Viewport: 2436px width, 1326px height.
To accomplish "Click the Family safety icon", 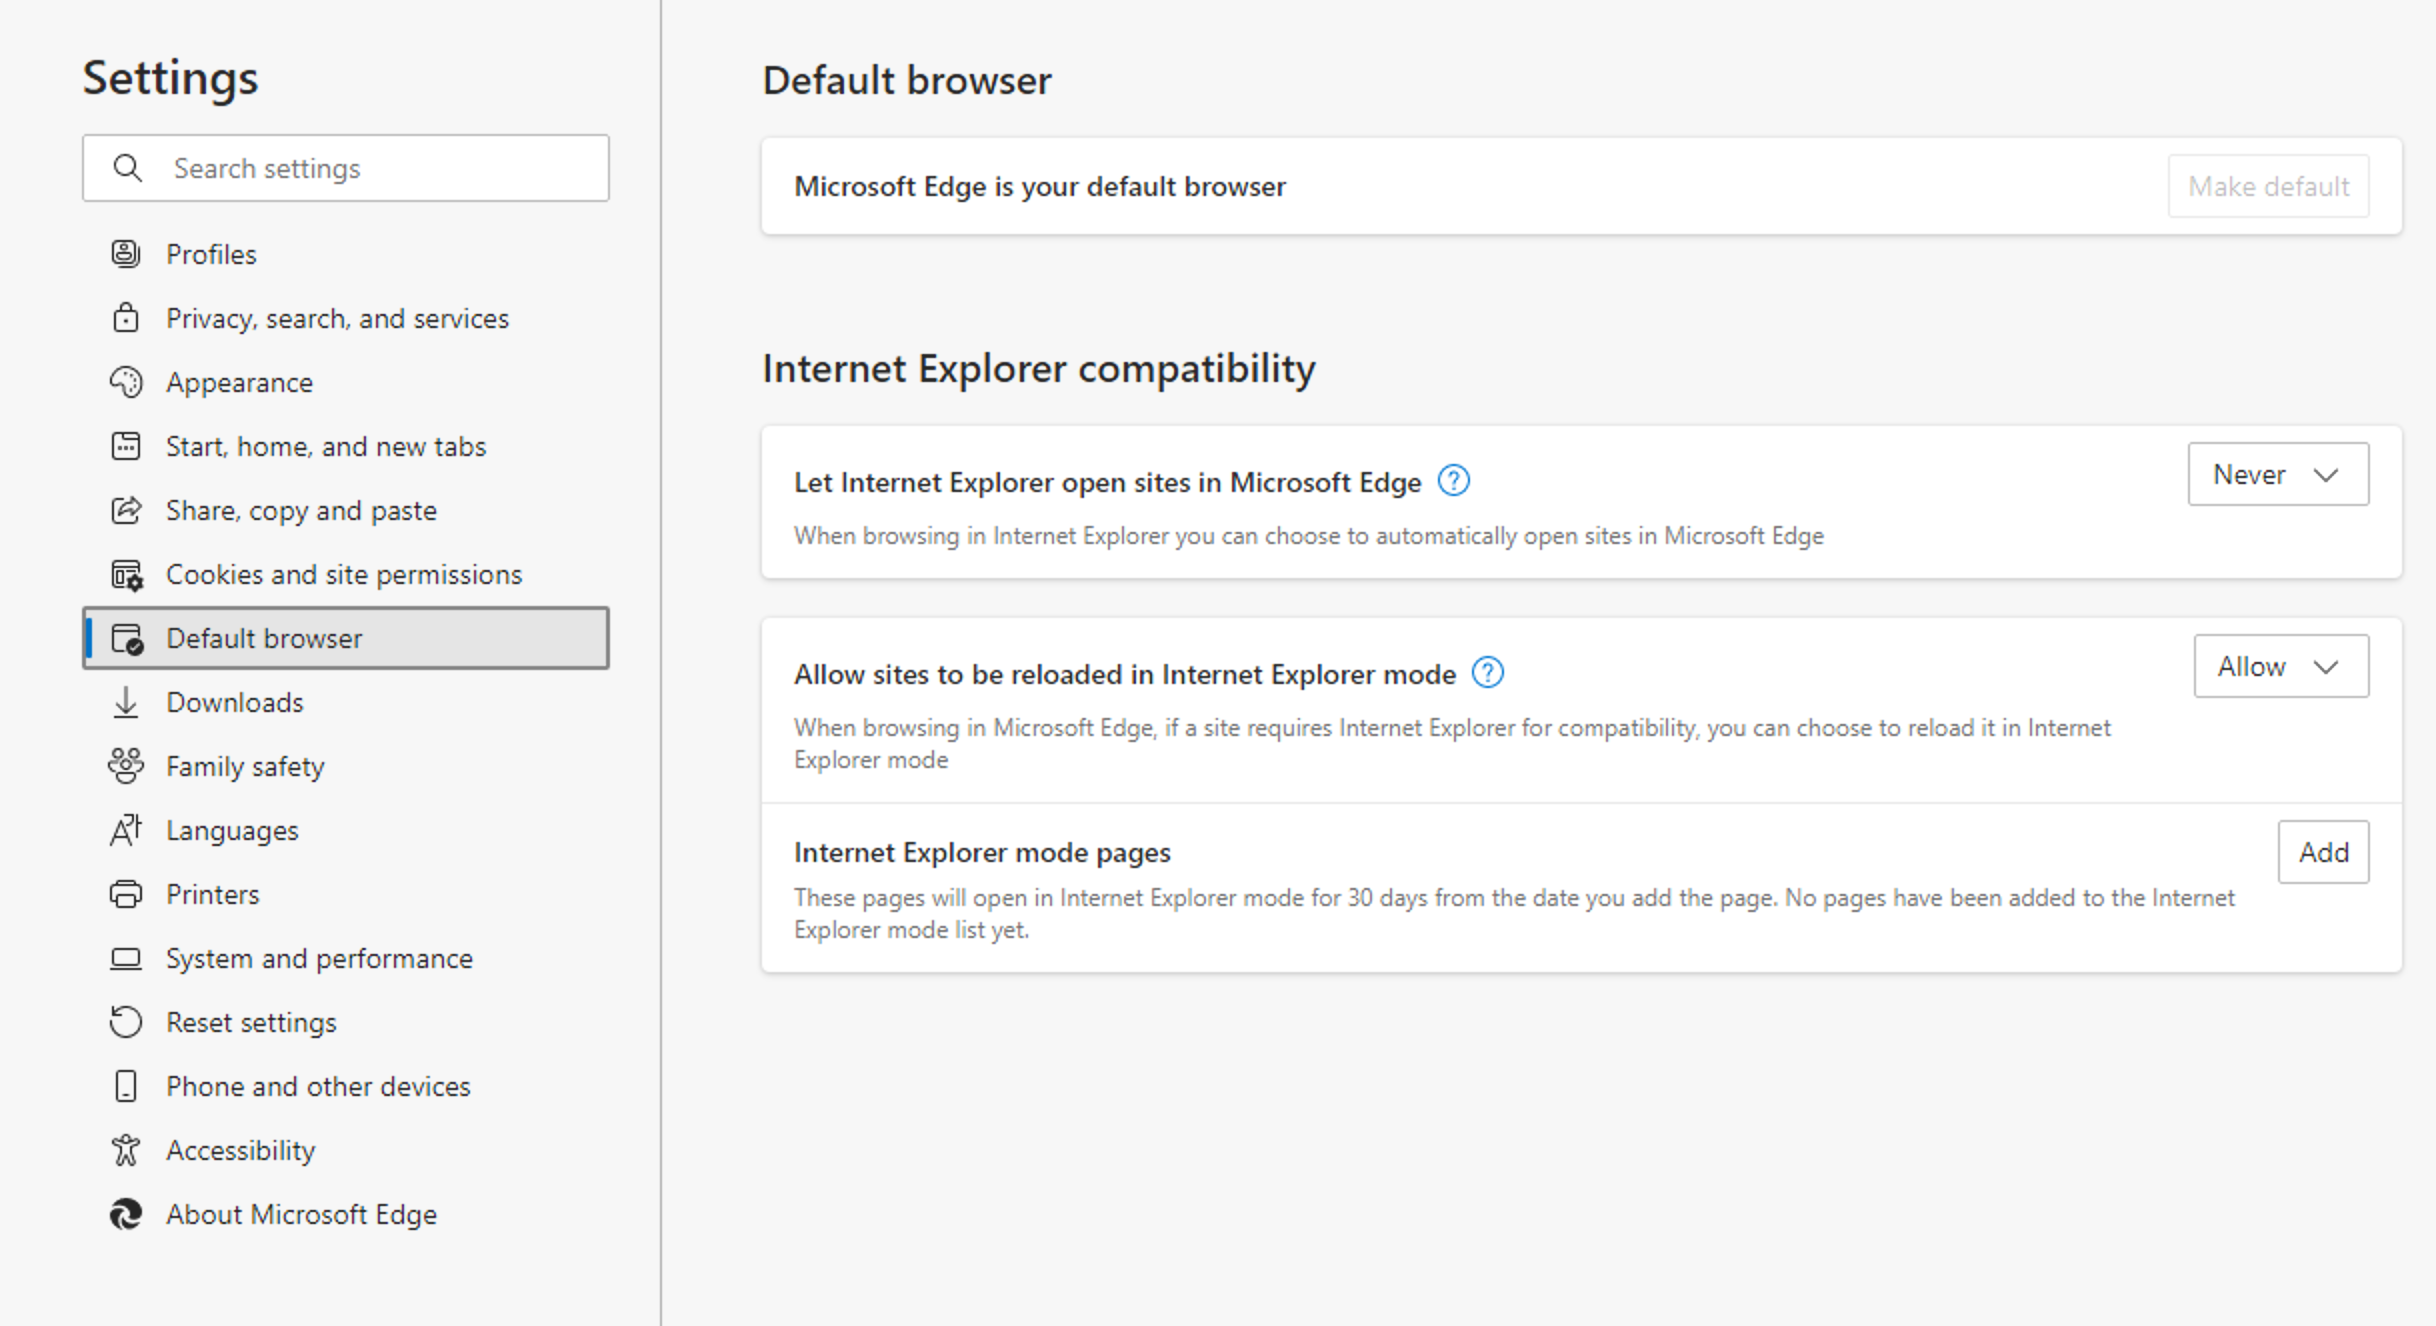I will pyautogui.click(x=126, y=766).
